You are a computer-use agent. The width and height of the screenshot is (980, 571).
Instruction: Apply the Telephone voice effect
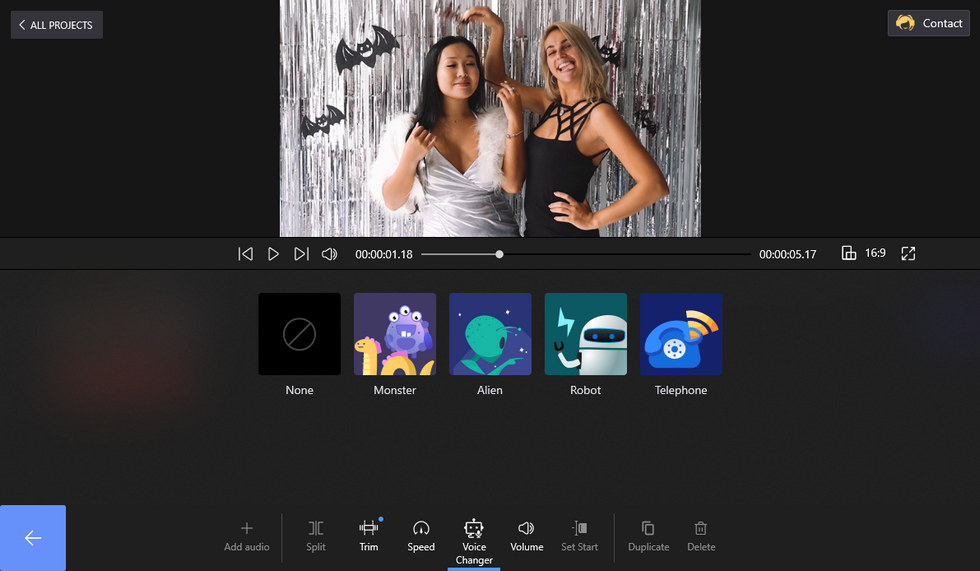[x=681, y=334]
